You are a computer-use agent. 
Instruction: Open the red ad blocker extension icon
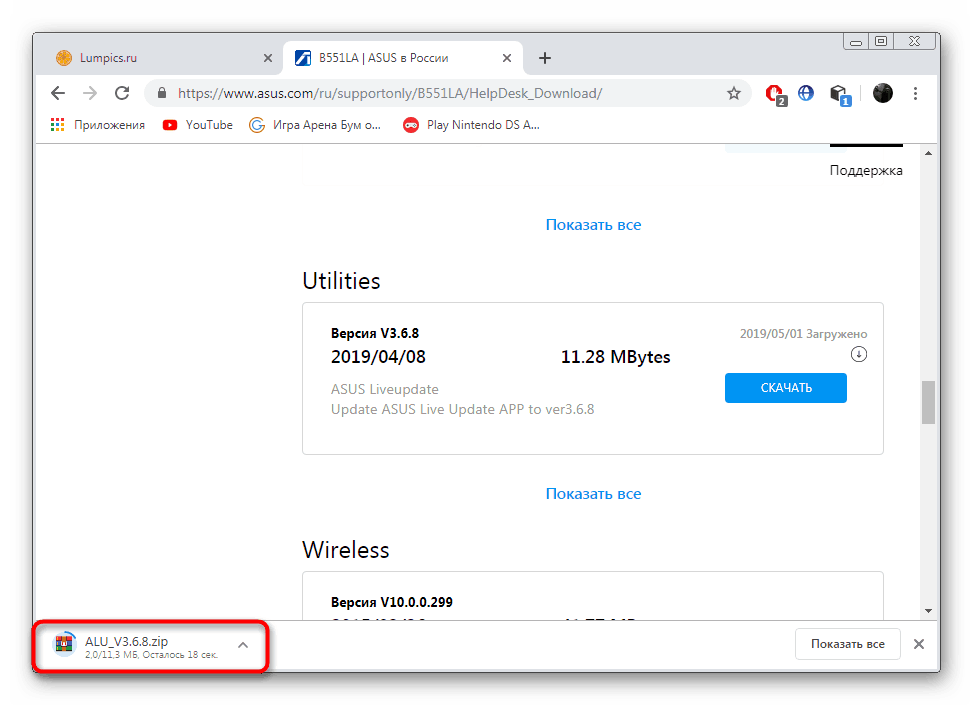(x=776, y=94)
